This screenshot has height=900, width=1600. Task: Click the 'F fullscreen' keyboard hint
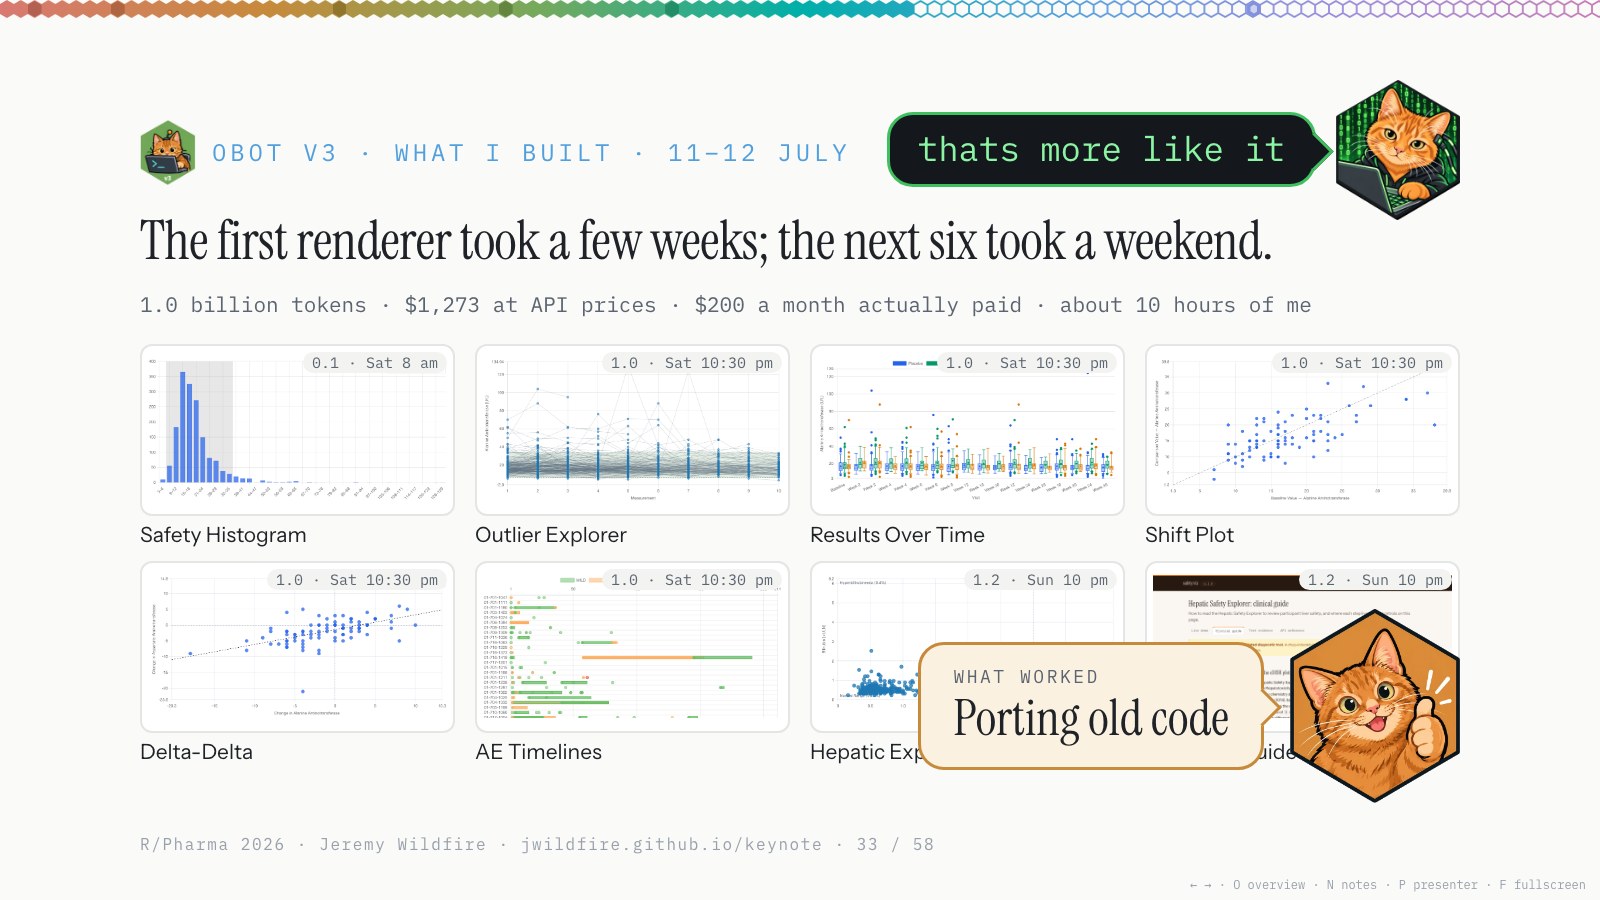1542,885
